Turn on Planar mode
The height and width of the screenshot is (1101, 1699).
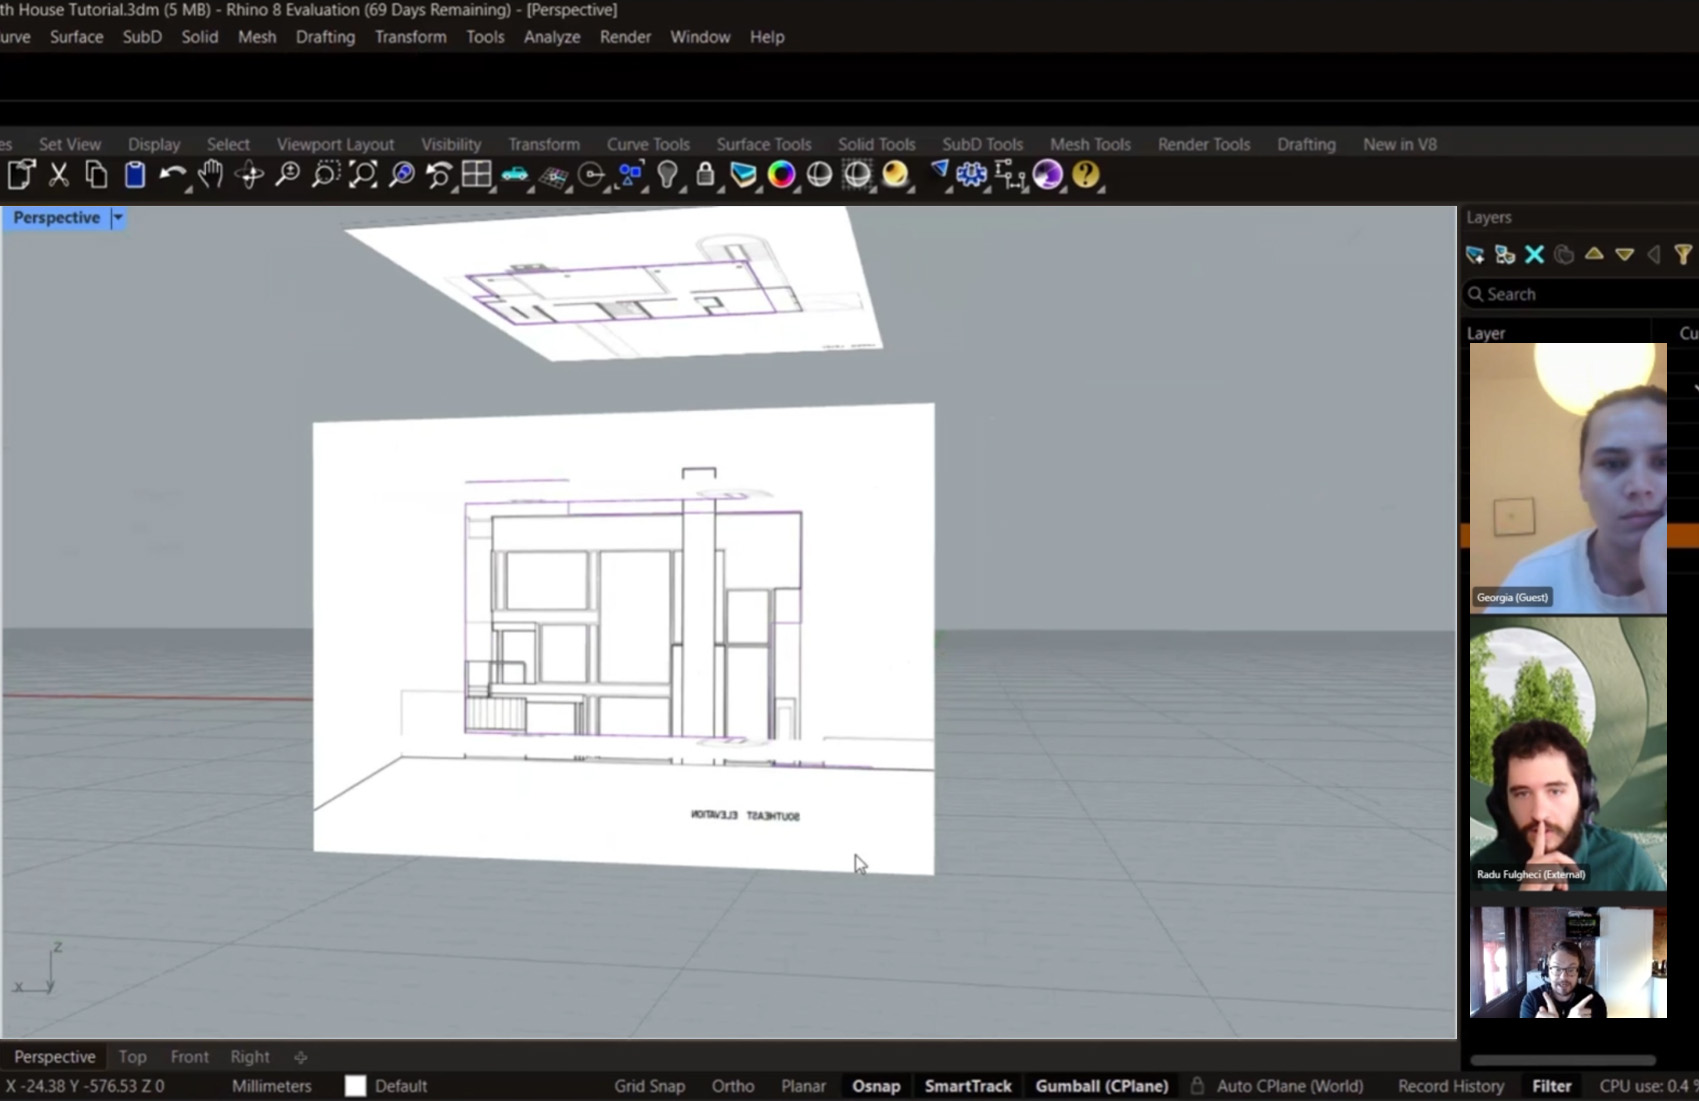[803, 1085]
